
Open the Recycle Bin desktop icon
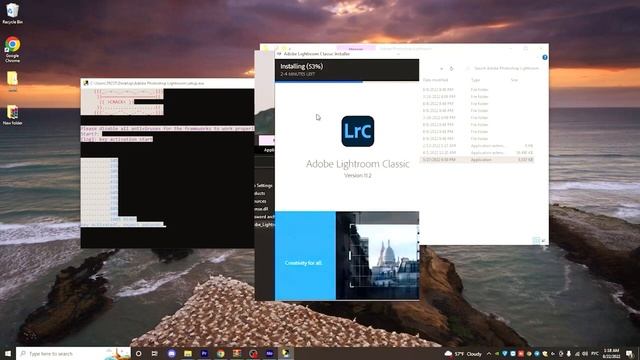point(12,13)
